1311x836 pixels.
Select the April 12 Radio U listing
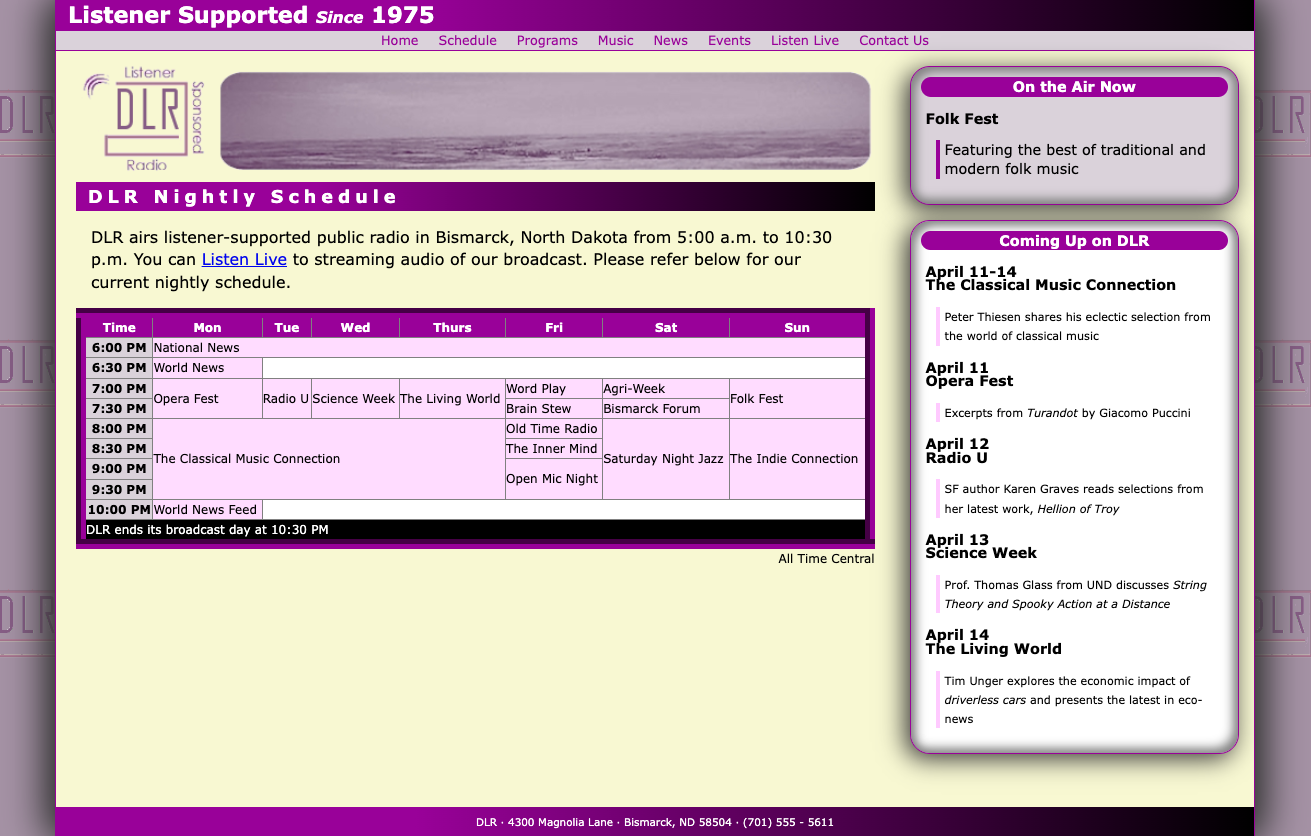point(957,451)
